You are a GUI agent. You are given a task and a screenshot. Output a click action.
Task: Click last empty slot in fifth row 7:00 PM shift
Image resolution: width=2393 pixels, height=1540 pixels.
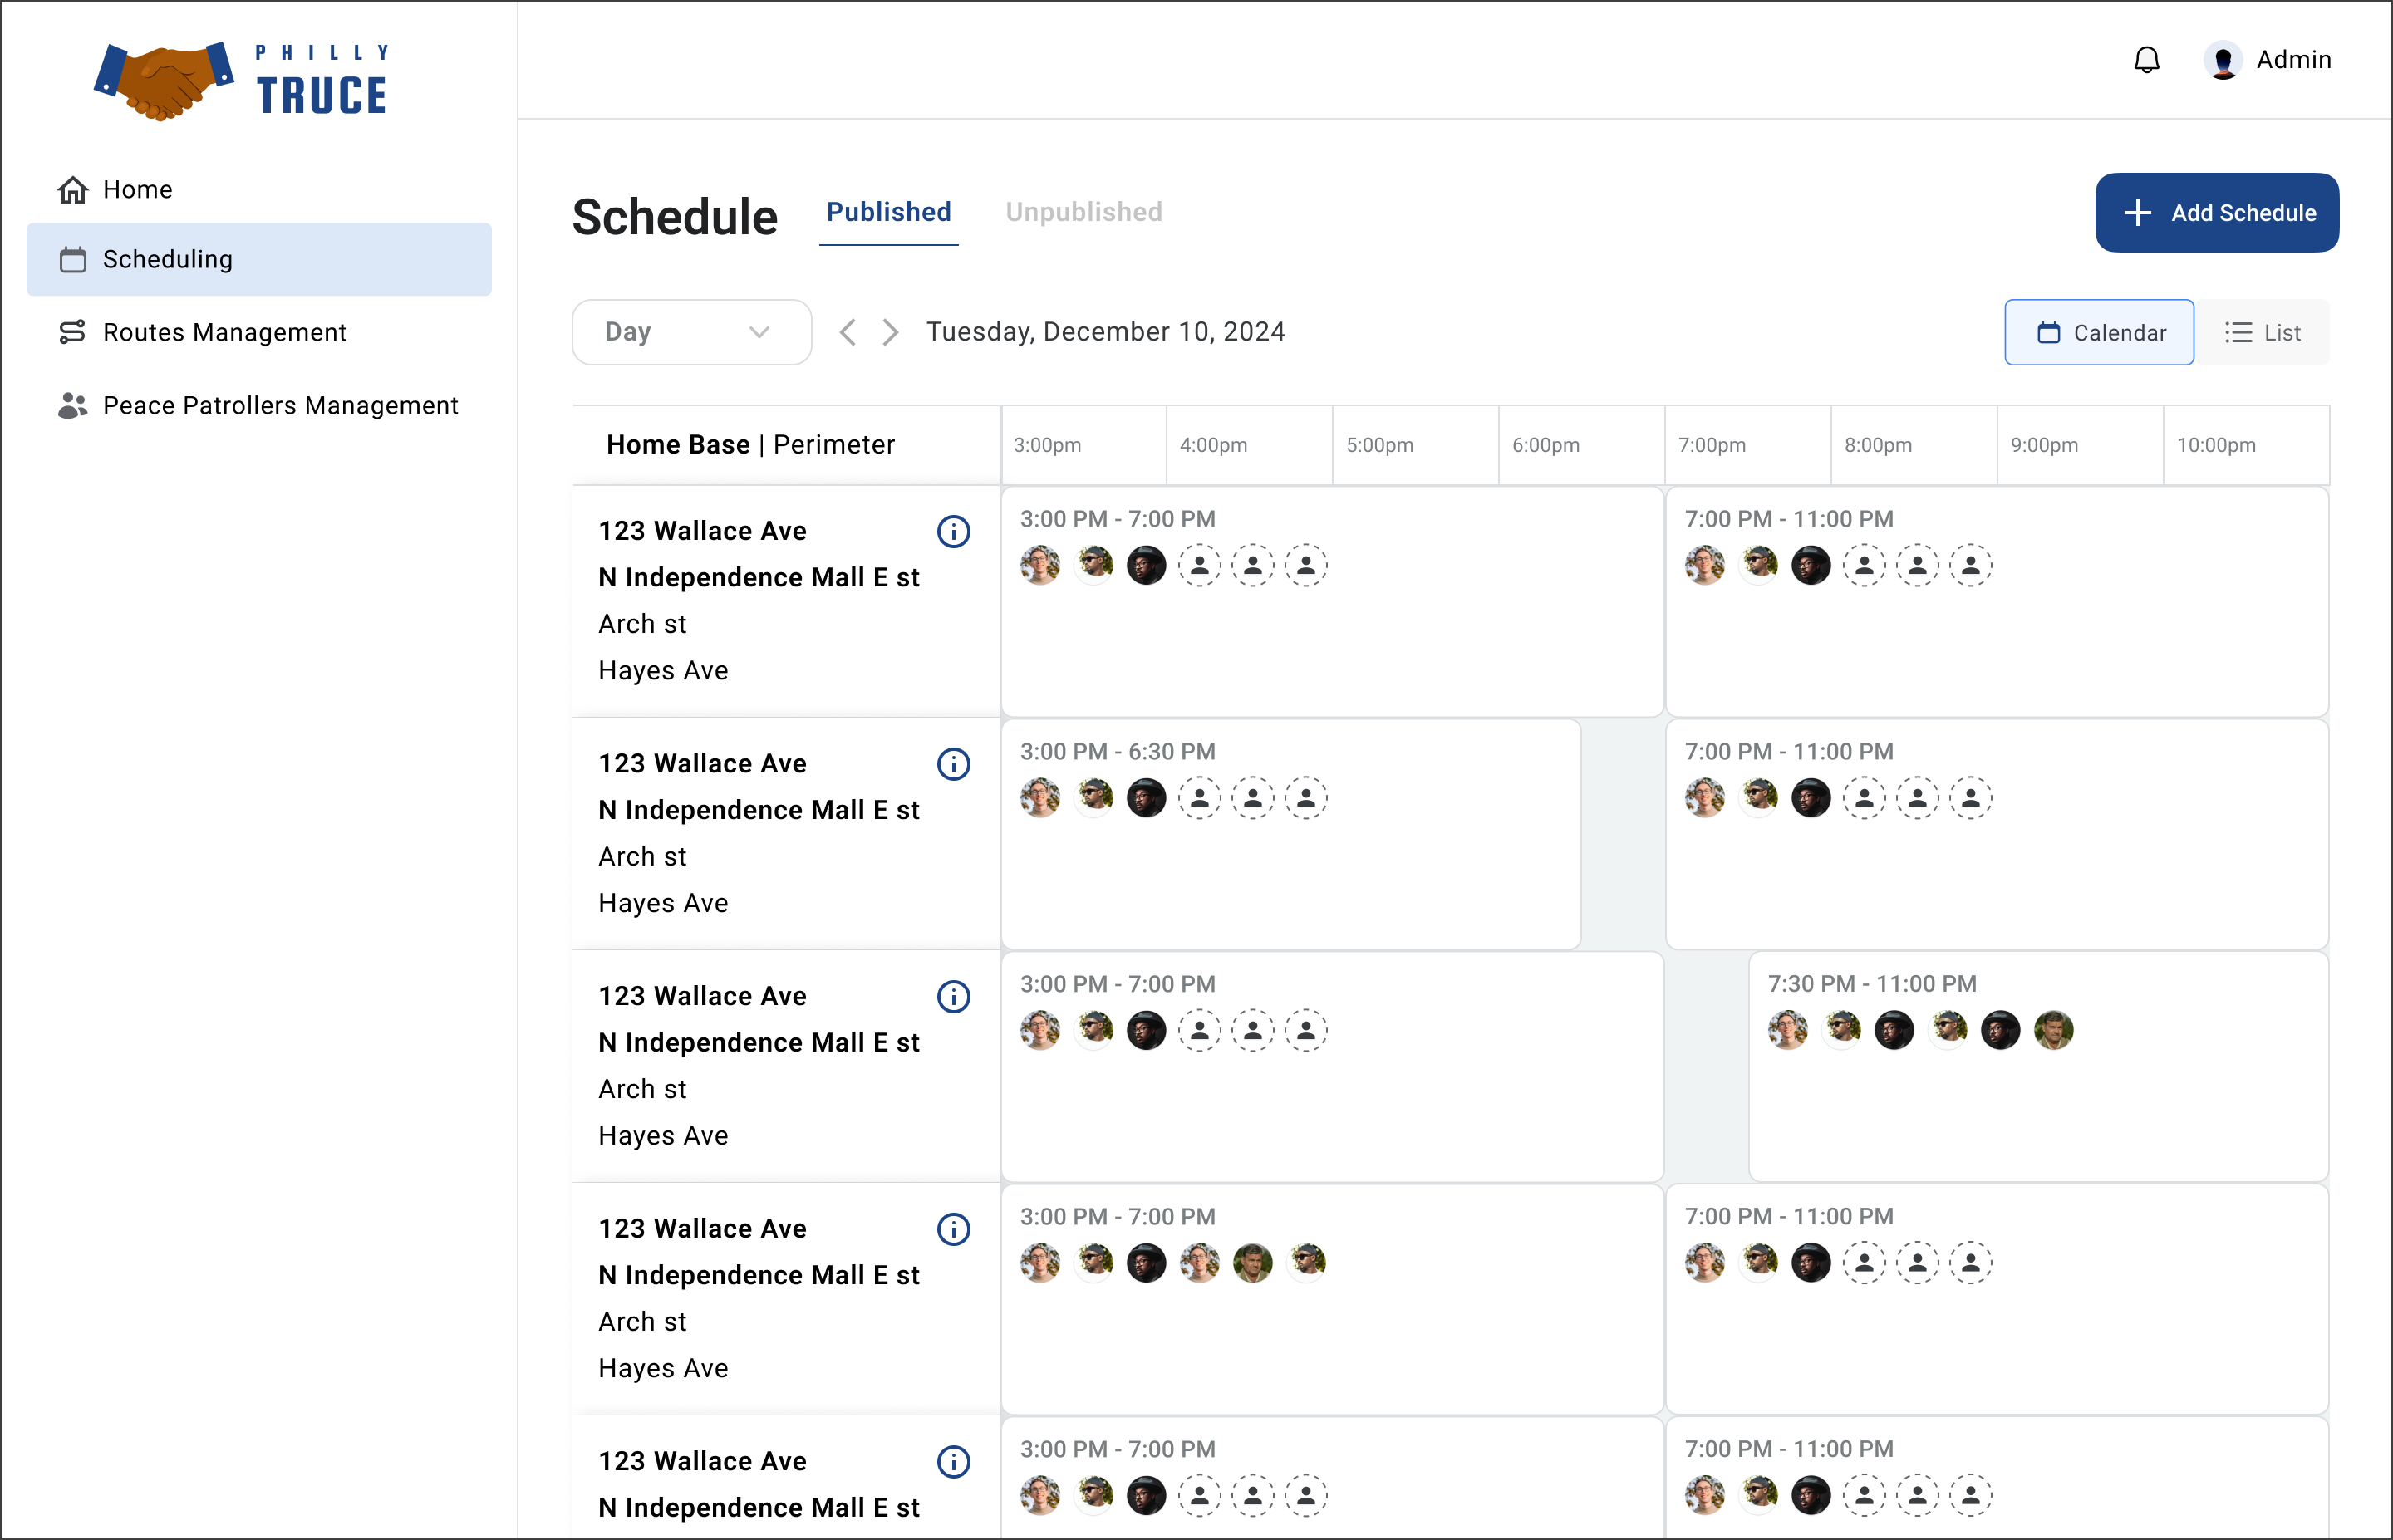tap(1970, 1495)
